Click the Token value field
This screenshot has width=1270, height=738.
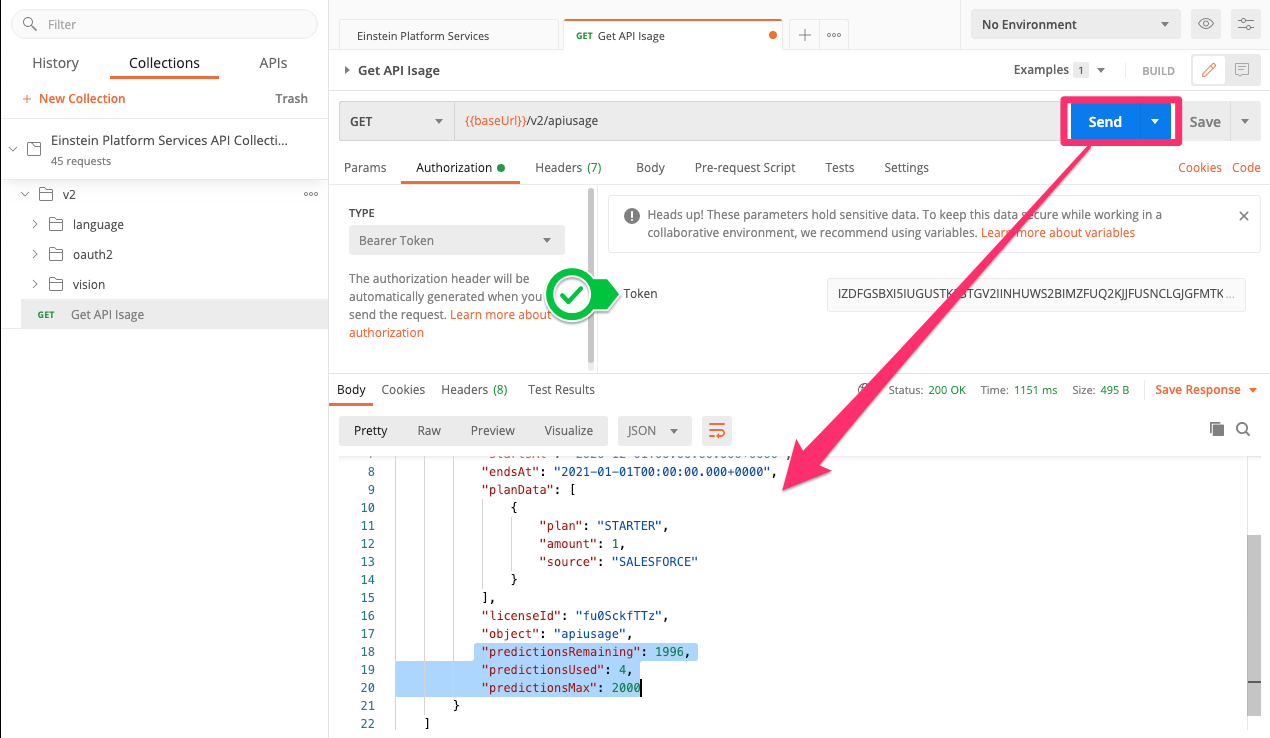(x=1036, y=294)
